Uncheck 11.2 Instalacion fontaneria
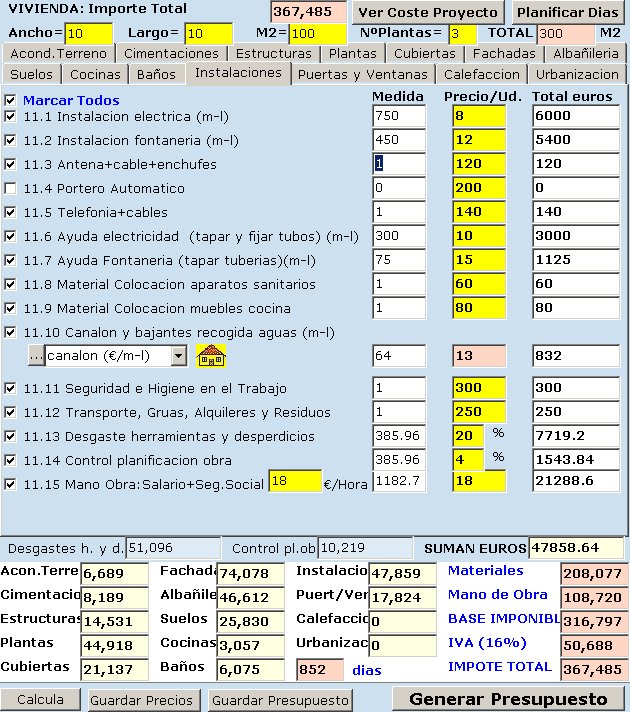Image resolution: width=630 pixels, height=712 pixels. pos(10,140)
